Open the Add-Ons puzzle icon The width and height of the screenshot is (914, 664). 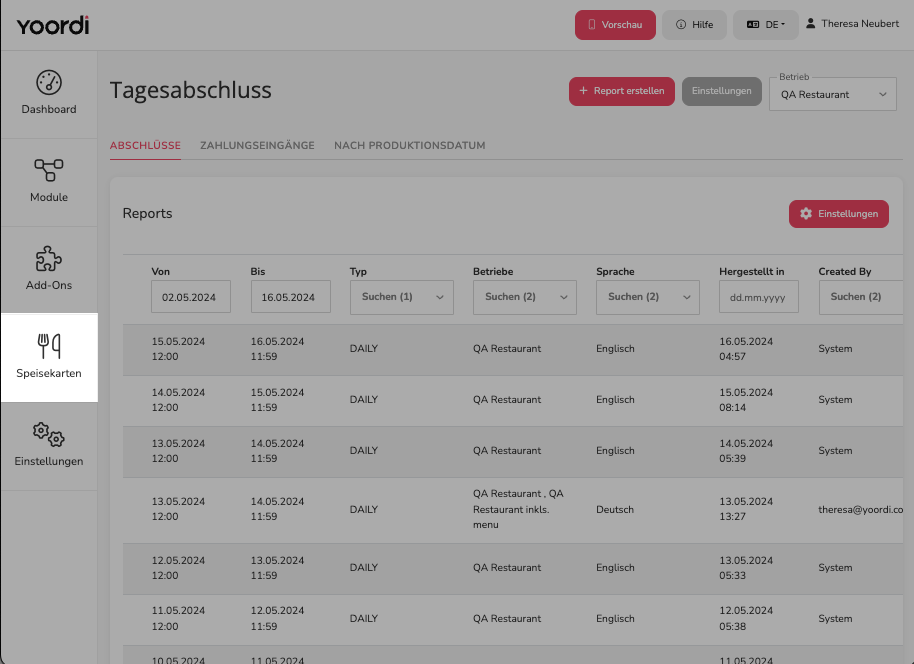tap(49, 259)
